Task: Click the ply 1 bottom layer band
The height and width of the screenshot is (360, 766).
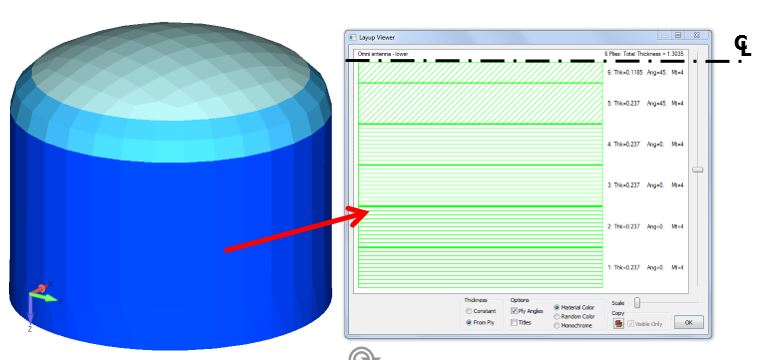Action: [481, 268]
